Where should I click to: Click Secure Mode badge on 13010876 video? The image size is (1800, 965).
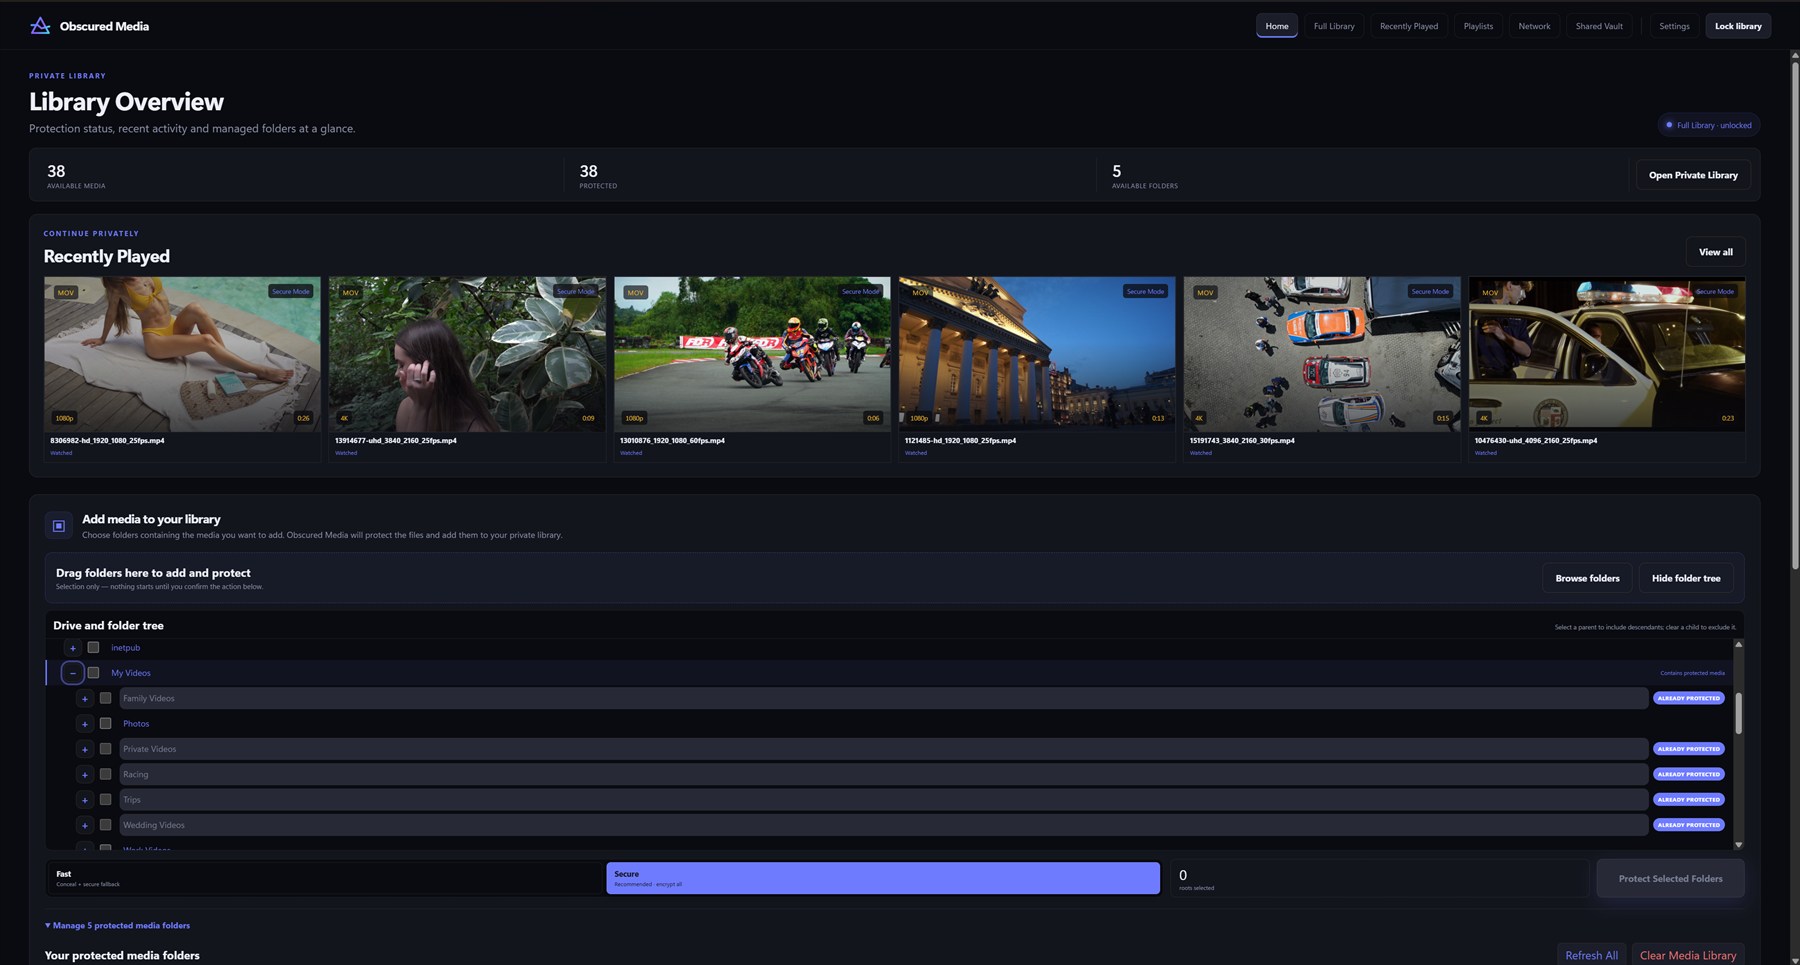click(x=860, y=291)
